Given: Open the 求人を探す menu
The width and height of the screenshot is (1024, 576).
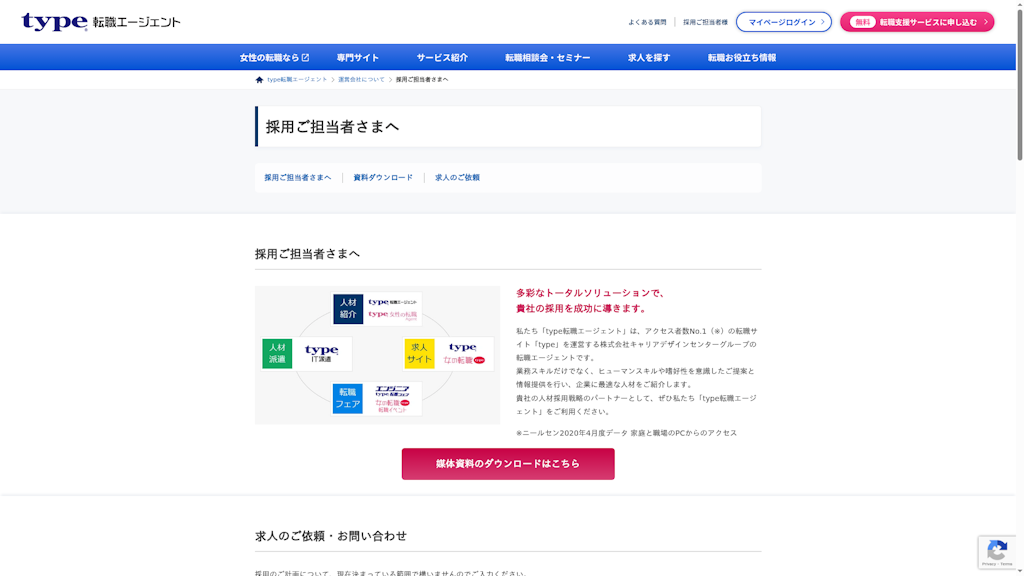Looking at the screenshot, I should 649,58.
